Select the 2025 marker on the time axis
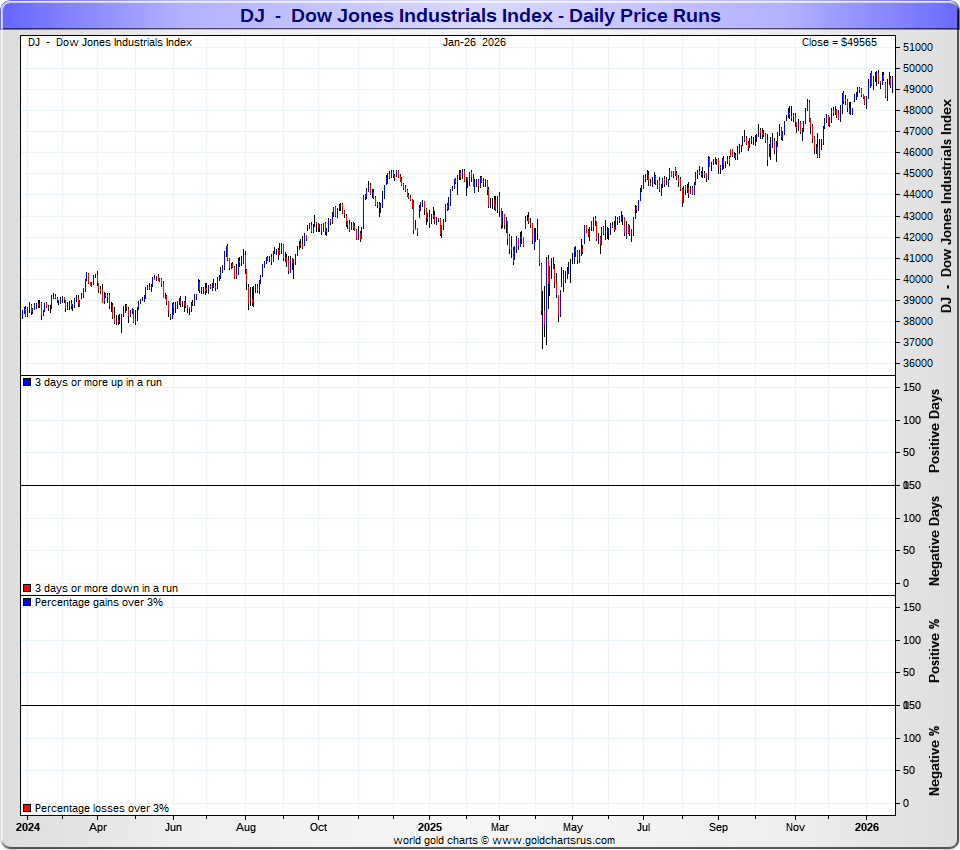 click(430, 828)
